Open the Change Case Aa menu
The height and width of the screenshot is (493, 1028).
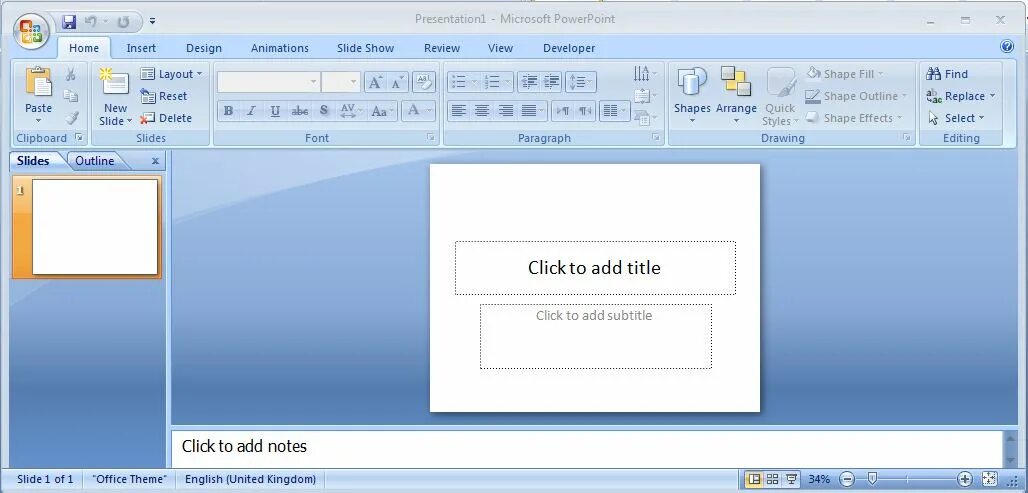tap(382, 111)
